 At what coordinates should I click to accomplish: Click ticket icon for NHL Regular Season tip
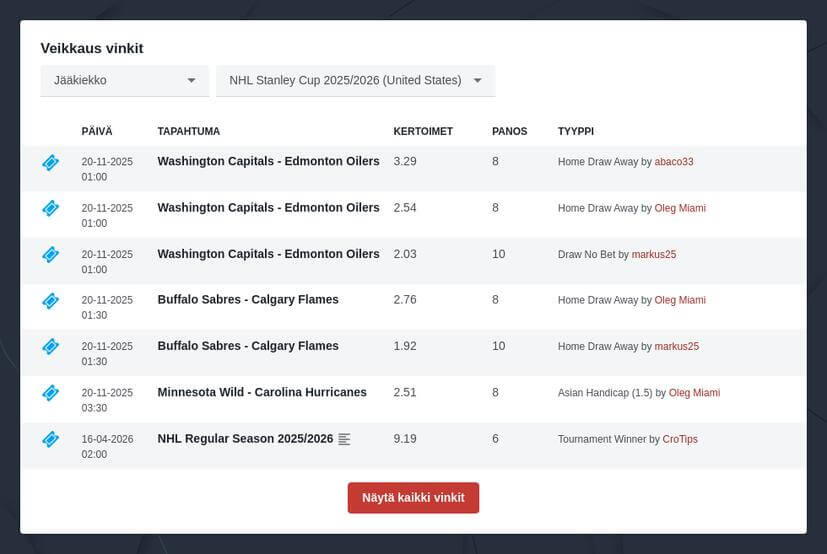tap(50, 439)
